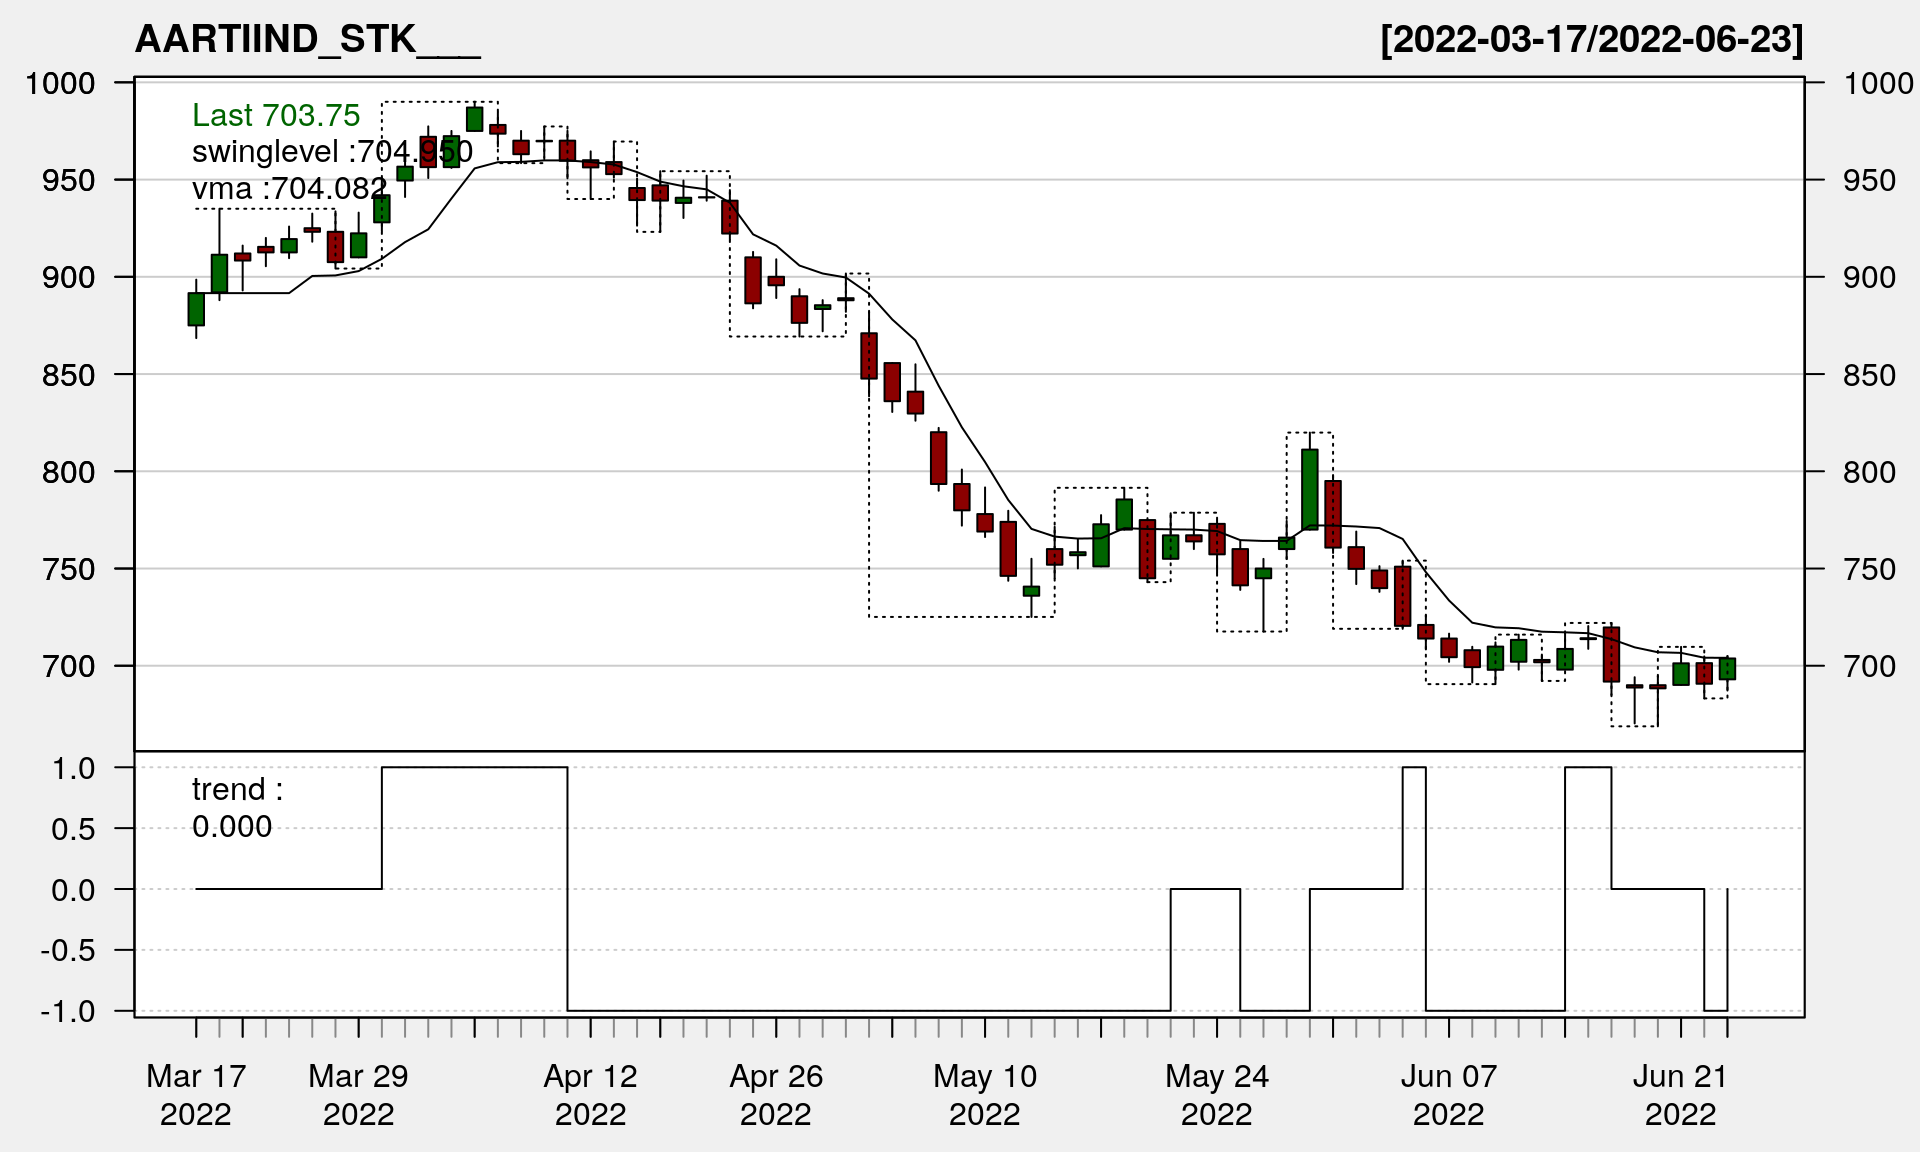Viewport: 1920px width, 1152px height.
Task: Click the date range label 2022-03-17/2022-06-23
Action: [x=1591, y=40]
